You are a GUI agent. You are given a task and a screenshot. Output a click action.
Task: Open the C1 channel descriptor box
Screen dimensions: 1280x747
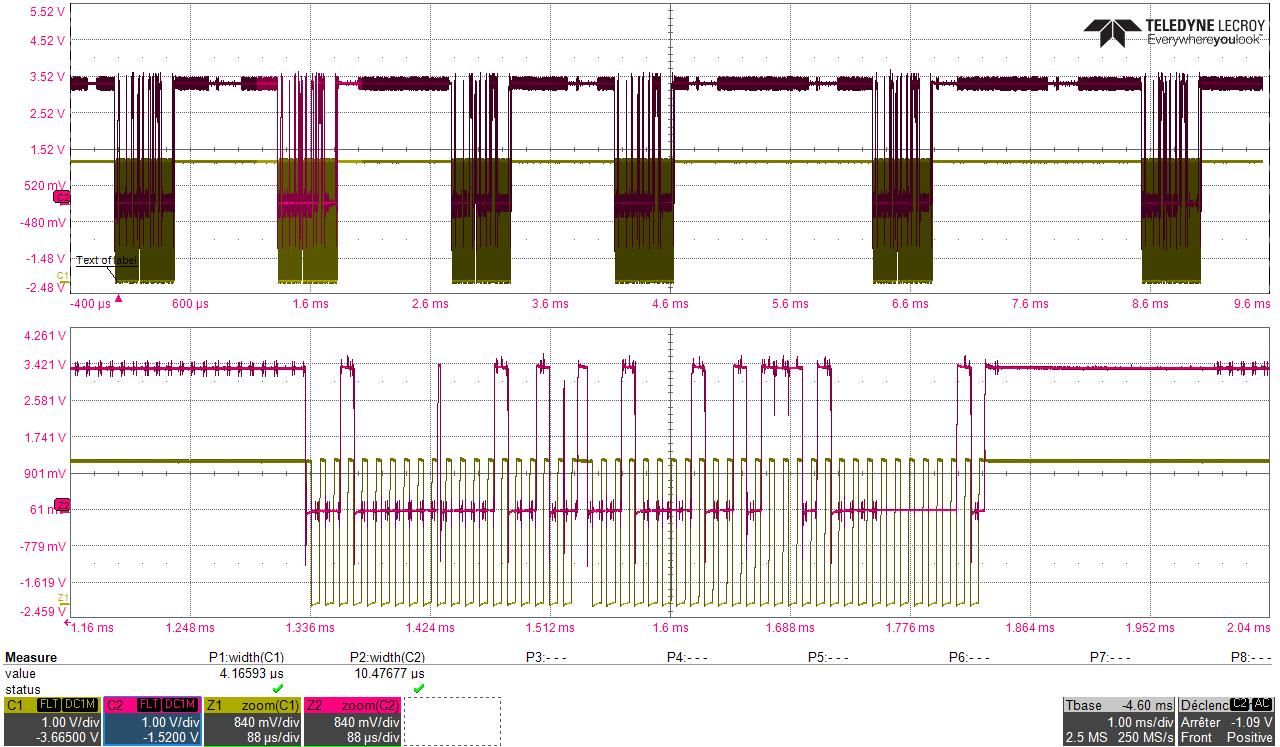point(52,721)
